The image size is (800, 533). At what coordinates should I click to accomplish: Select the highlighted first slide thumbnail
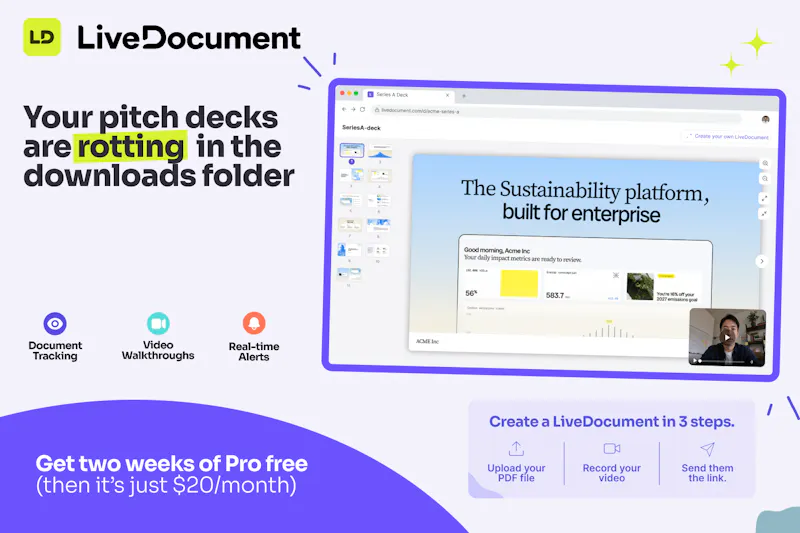coord(352,150)
